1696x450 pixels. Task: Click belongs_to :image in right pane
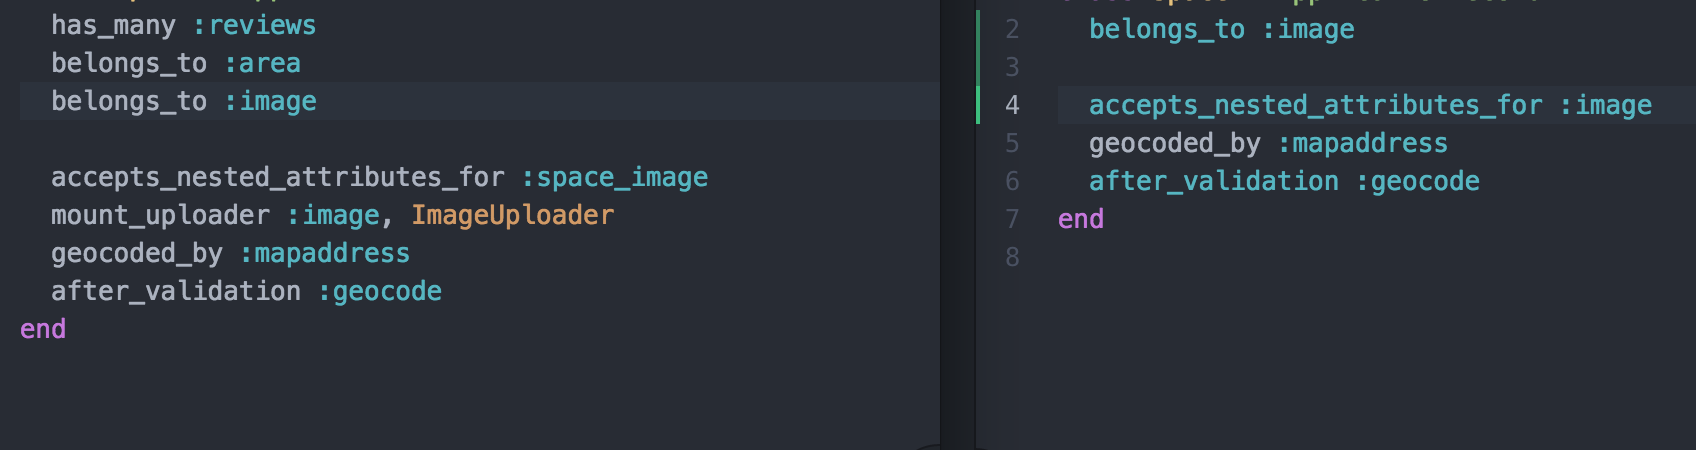click(1221, 30)
